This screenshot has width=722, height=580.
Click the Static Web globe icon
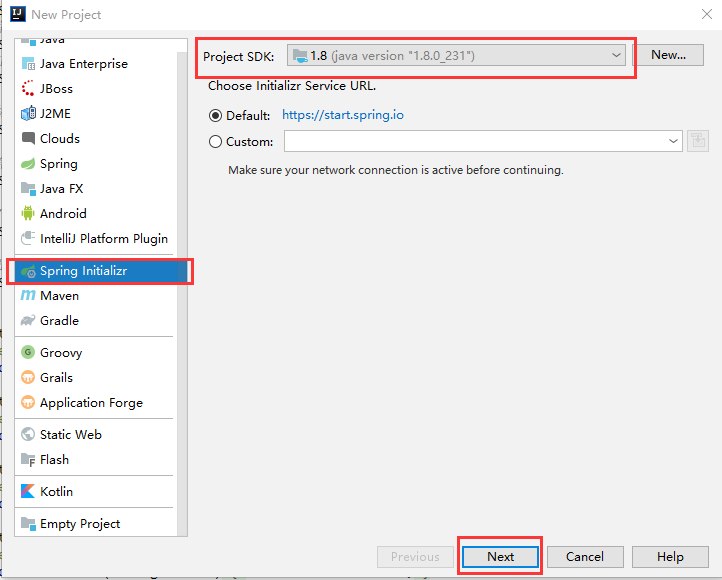[28, 434]
